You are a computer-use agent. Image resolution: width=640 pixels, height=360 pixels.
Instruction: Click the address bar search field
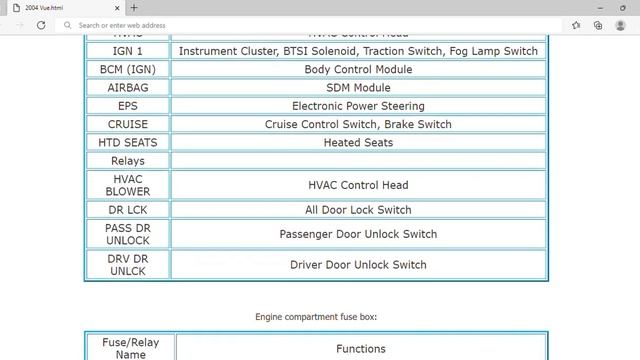pos(310,25)
